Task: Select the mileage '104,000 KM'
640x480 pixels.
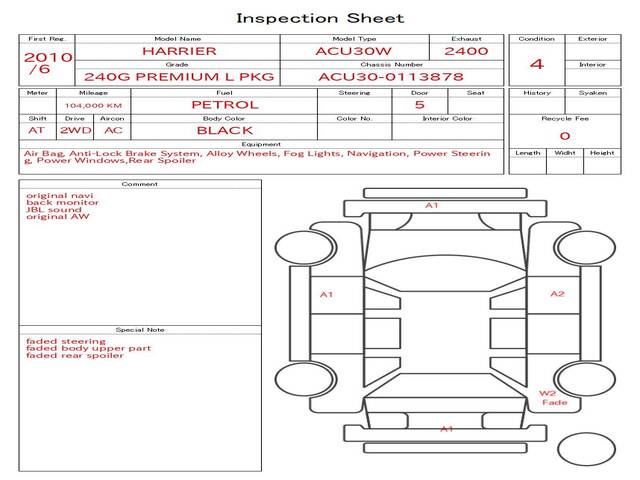Action: tap(93, 106)
